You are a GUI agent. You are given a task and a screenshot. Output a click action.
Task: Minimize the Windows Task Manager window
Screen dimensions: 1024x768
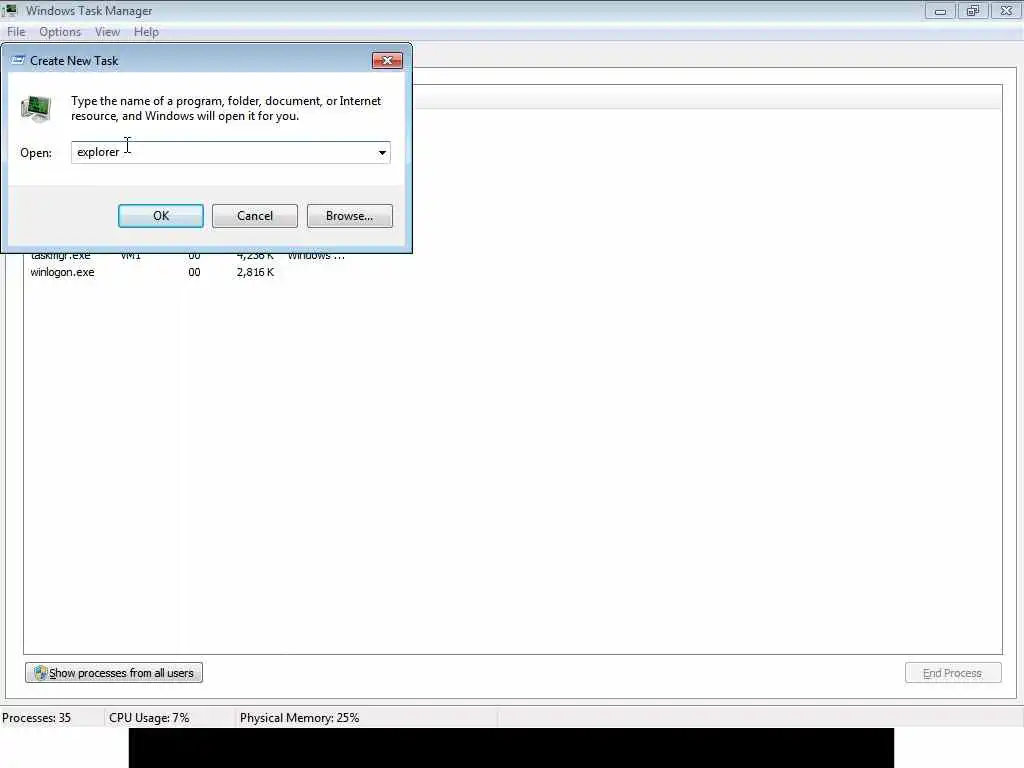940,10
